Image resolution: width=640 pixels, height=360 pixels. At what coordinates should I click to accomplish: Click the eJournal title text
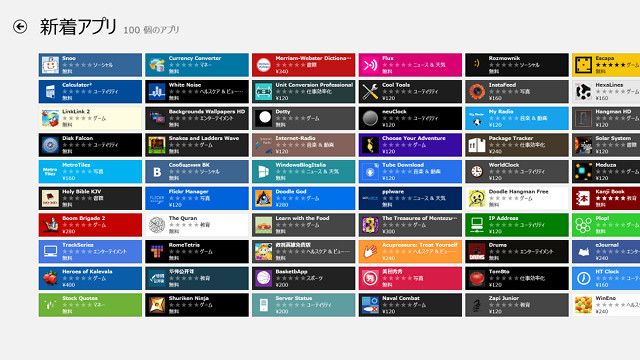click(607, 245)
